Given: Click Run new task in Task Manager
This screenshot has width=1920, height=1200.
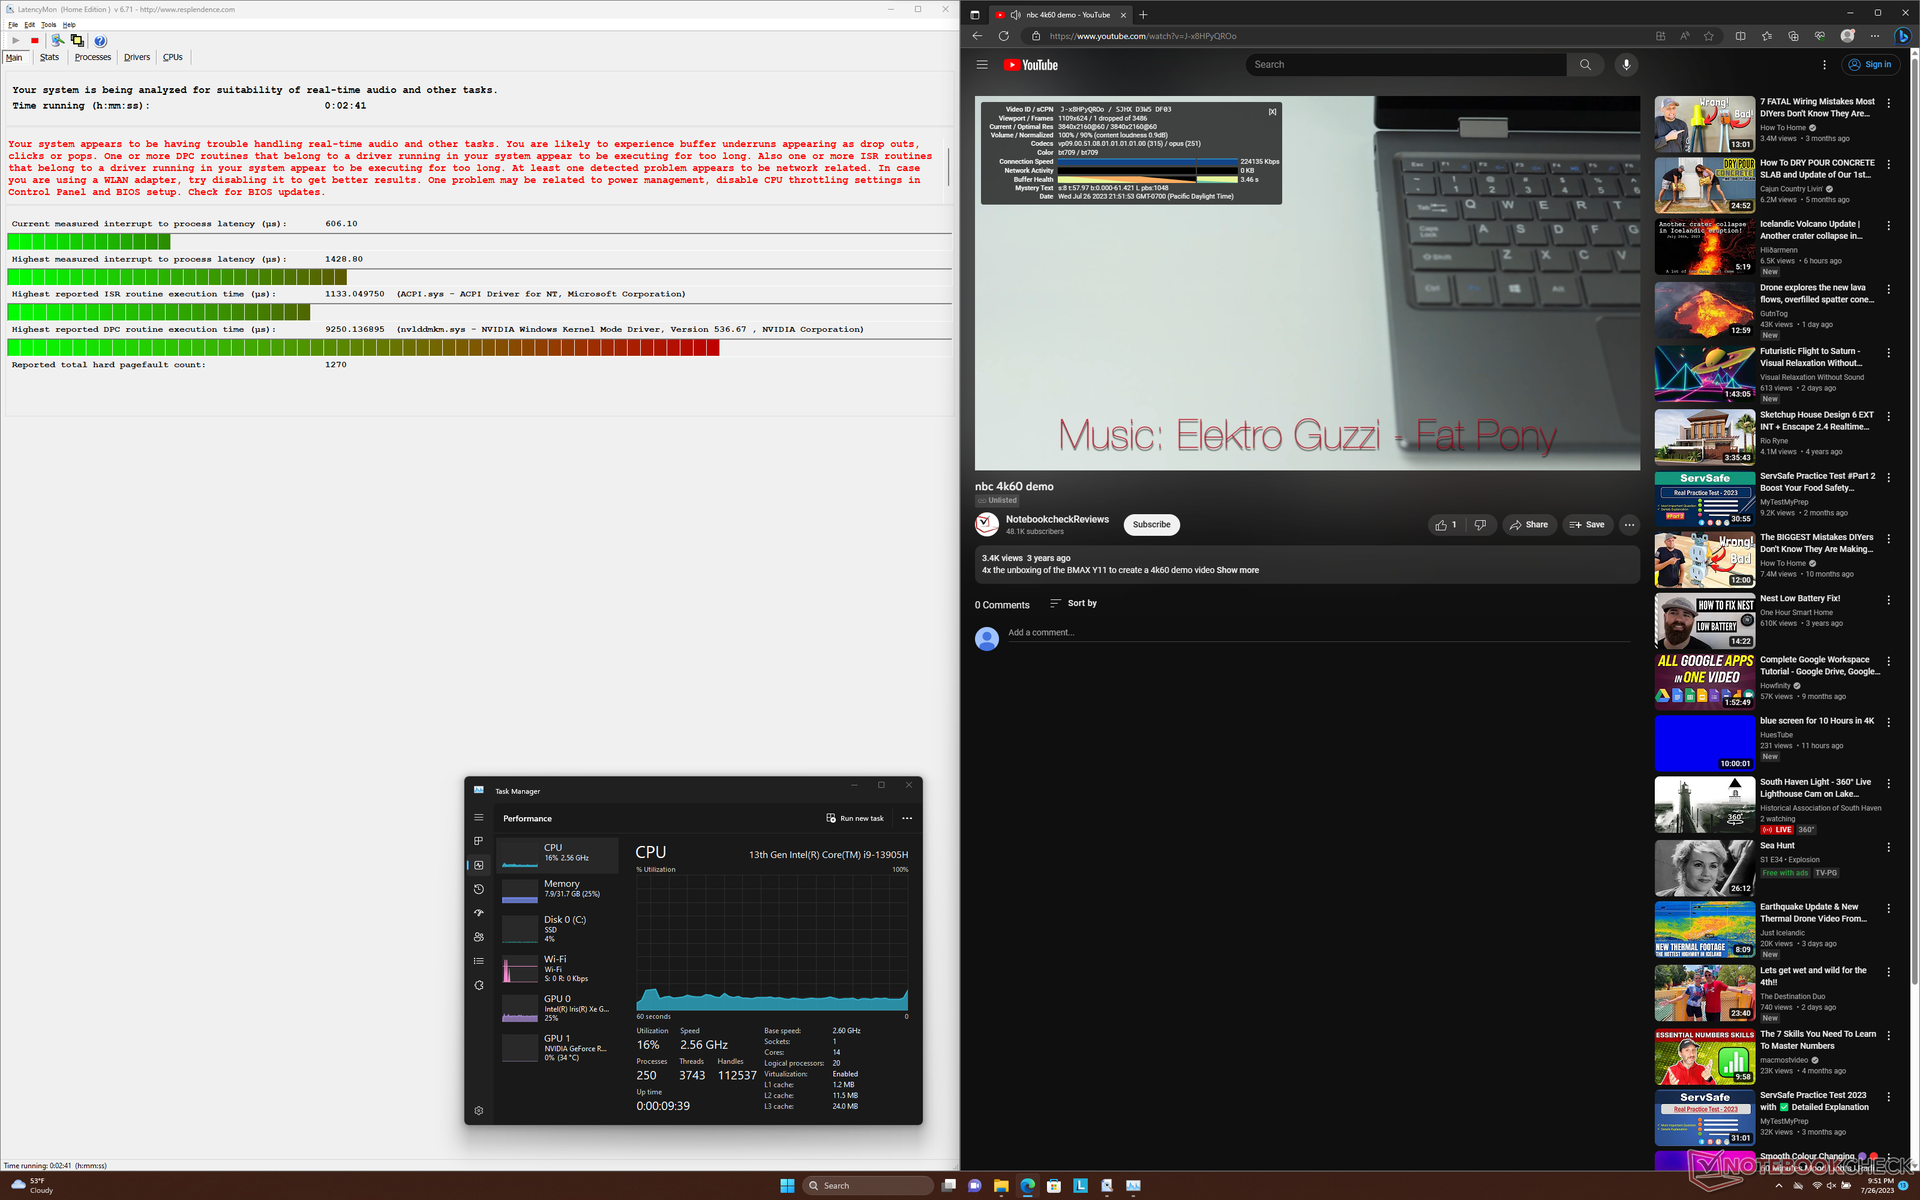Looking at the screenshot, I should (x=855, y=818).
